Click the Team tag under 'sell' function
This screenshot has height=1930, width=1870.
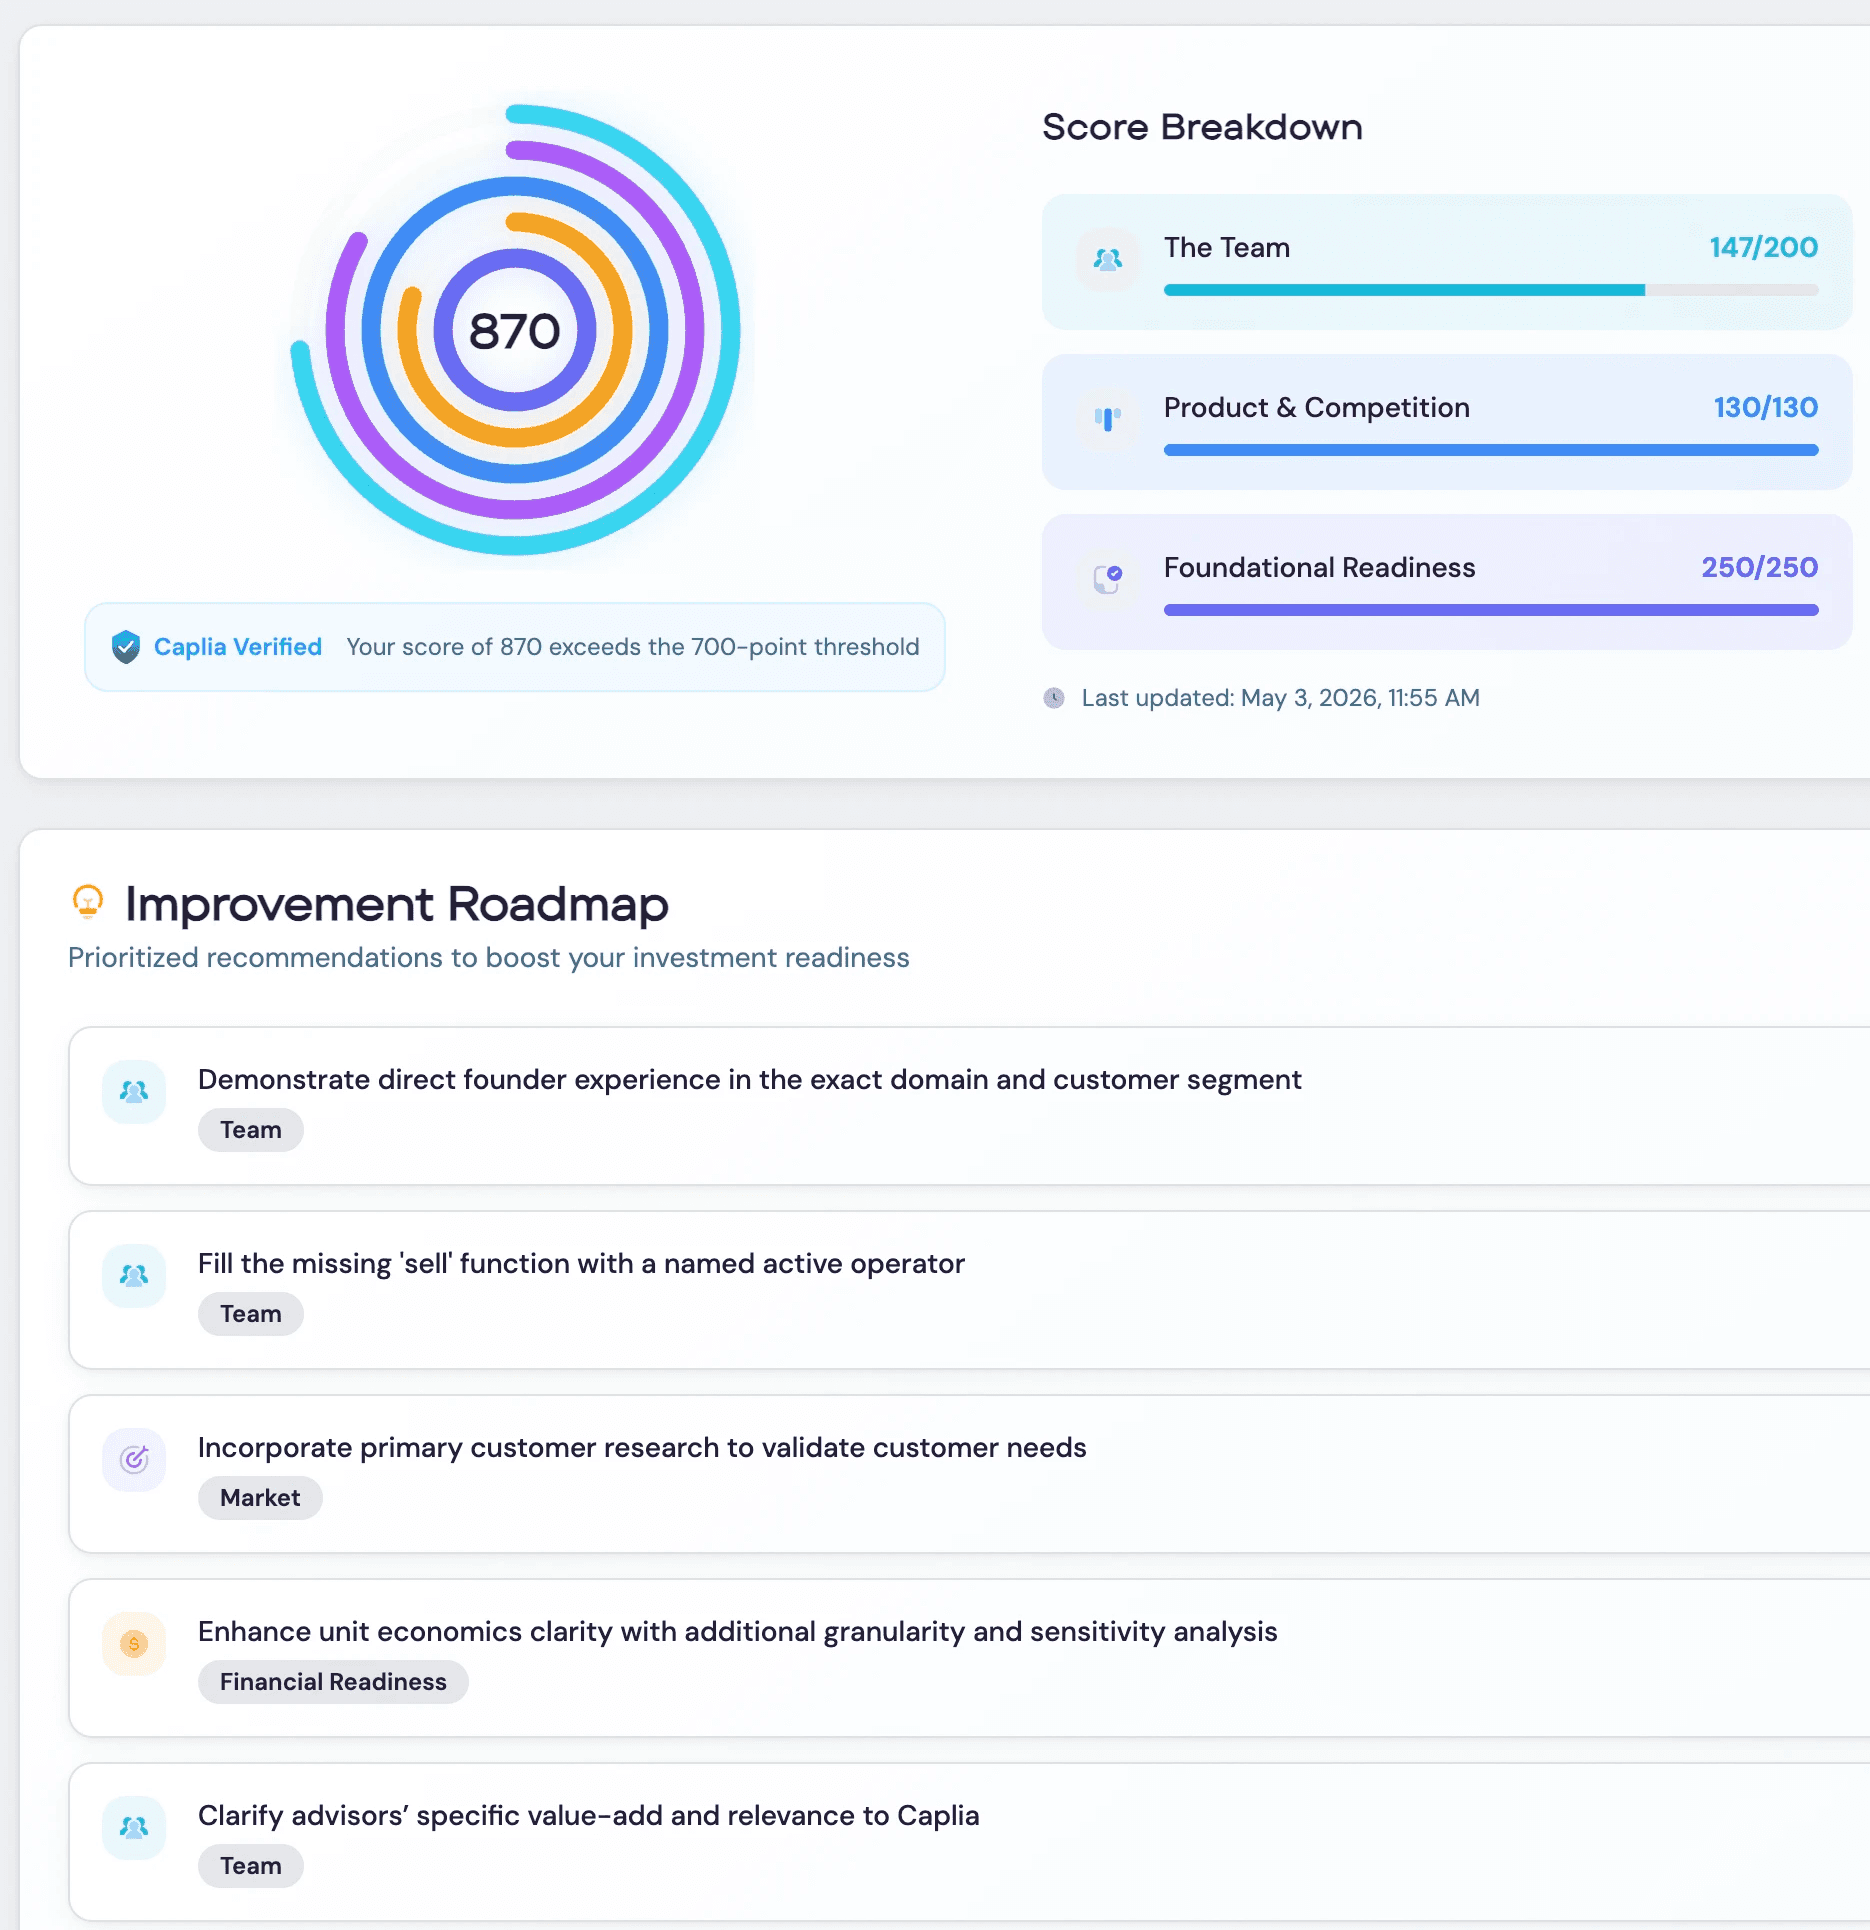click(x=251, y=1314)
